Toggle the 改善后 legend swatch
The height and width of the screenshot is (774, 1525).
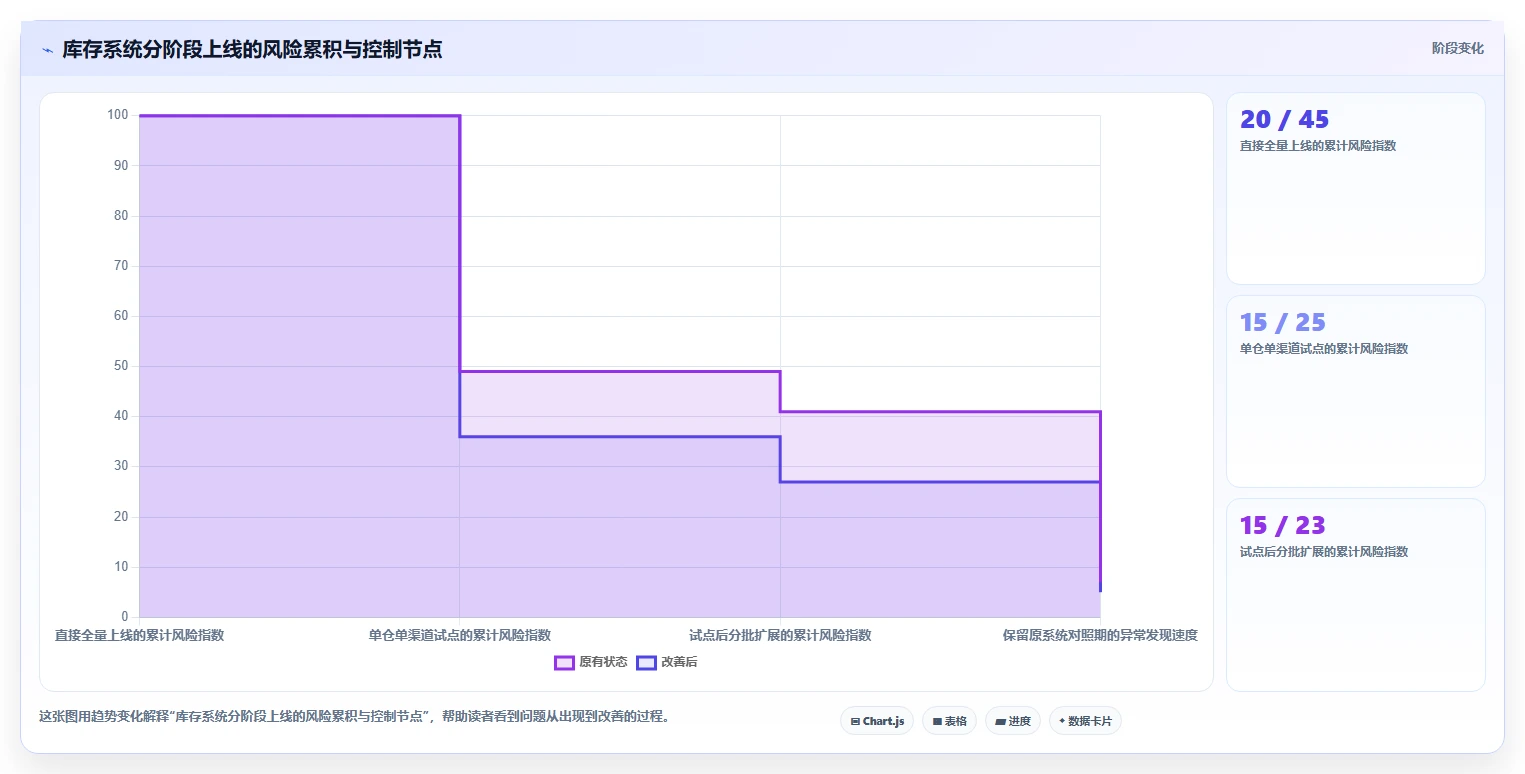click(646, 662)
